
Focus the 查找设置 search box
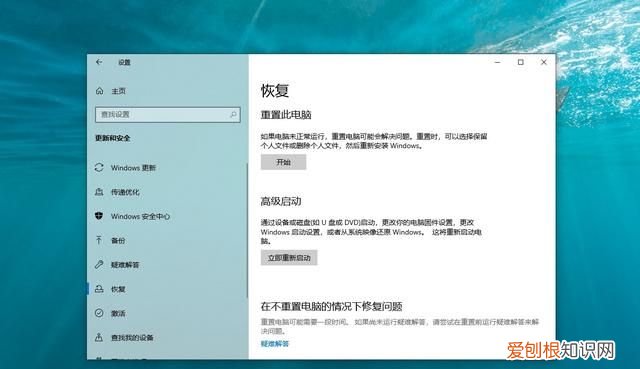tap(168, 115)
